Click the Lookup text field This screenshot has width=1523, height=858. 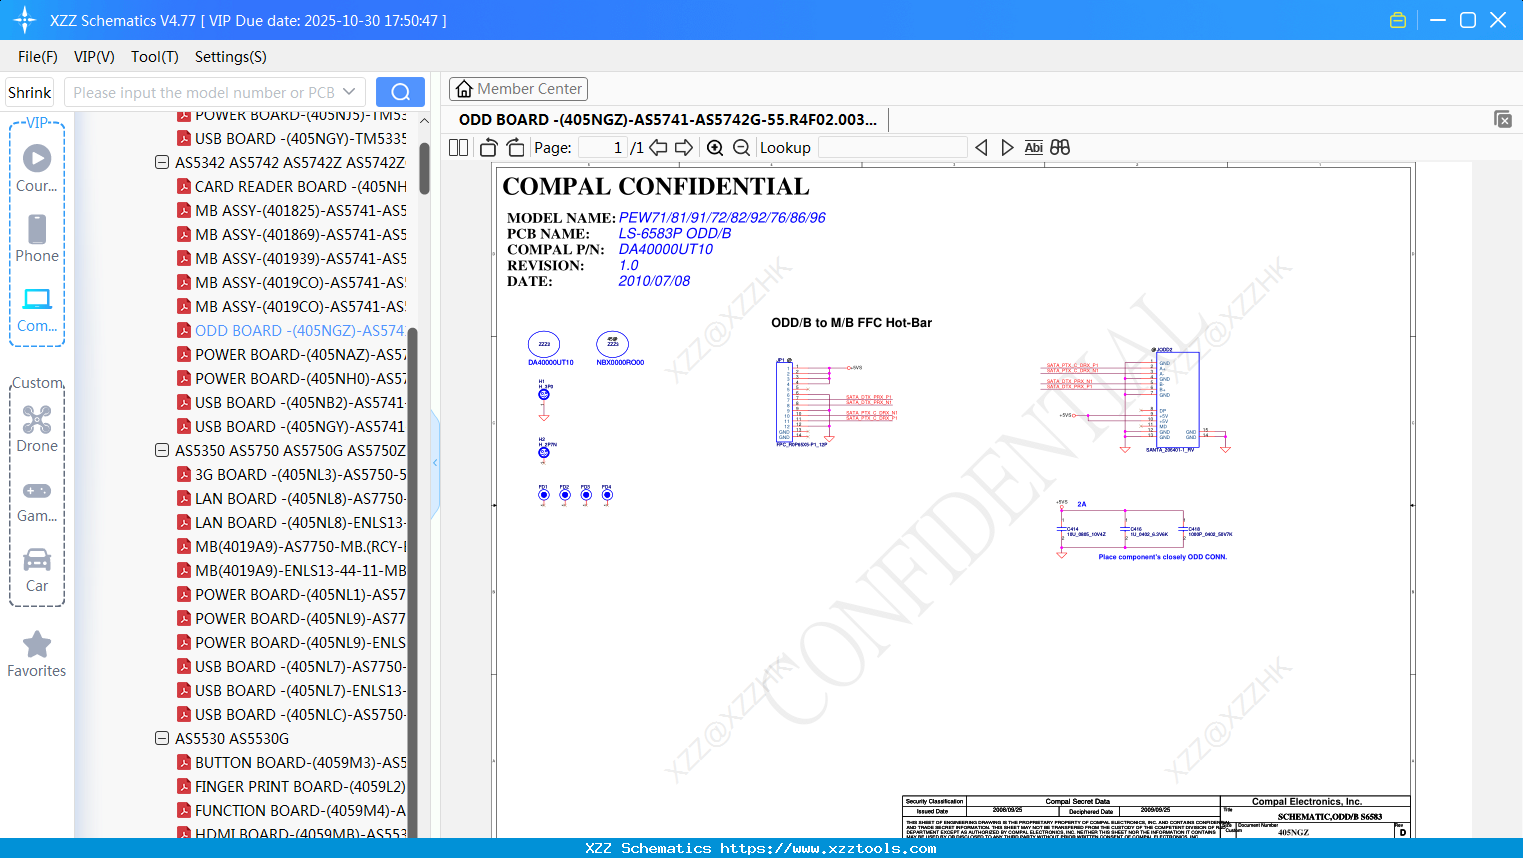click(892, 148)
